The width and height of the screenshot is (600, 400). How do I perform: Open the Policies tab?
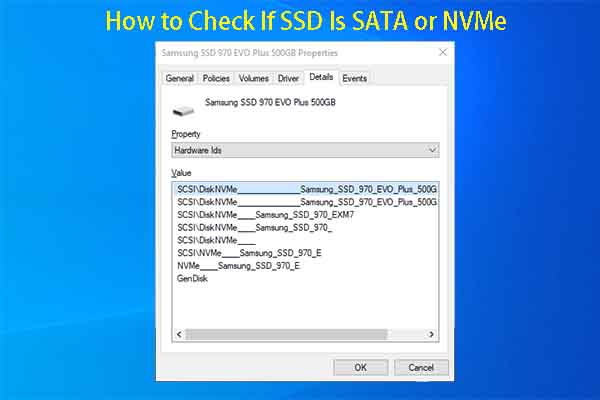(216, 78)
